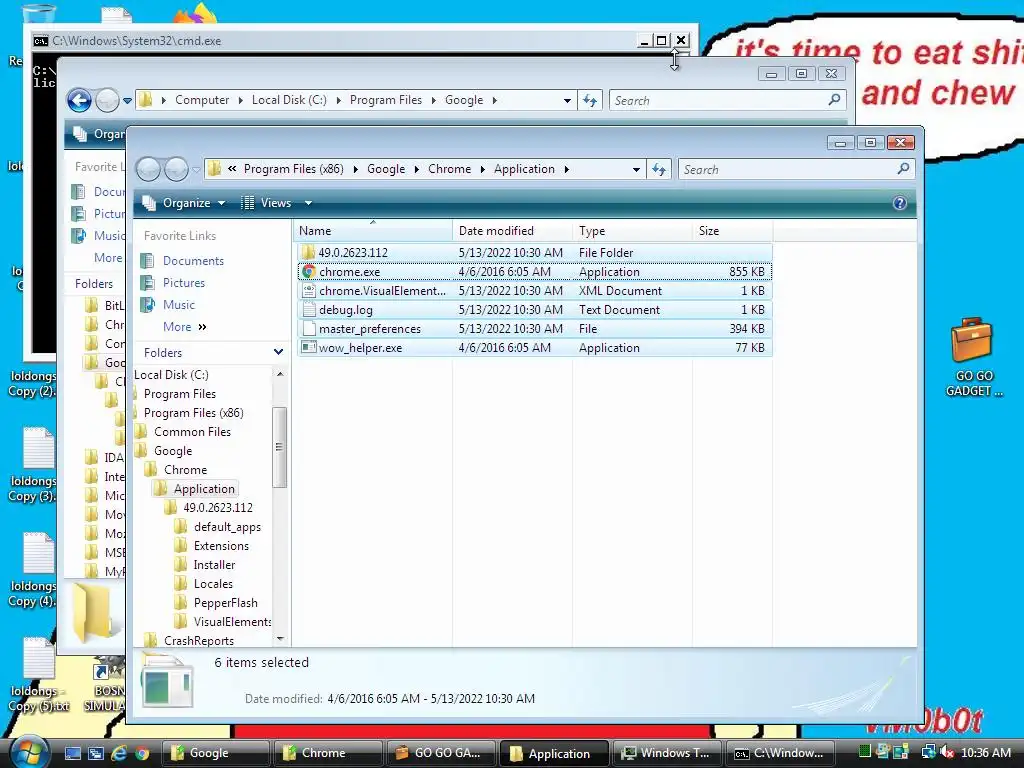Open Views dropdown arrow
Viewport: 1024px width, 768px height.
tap(308, 203)
